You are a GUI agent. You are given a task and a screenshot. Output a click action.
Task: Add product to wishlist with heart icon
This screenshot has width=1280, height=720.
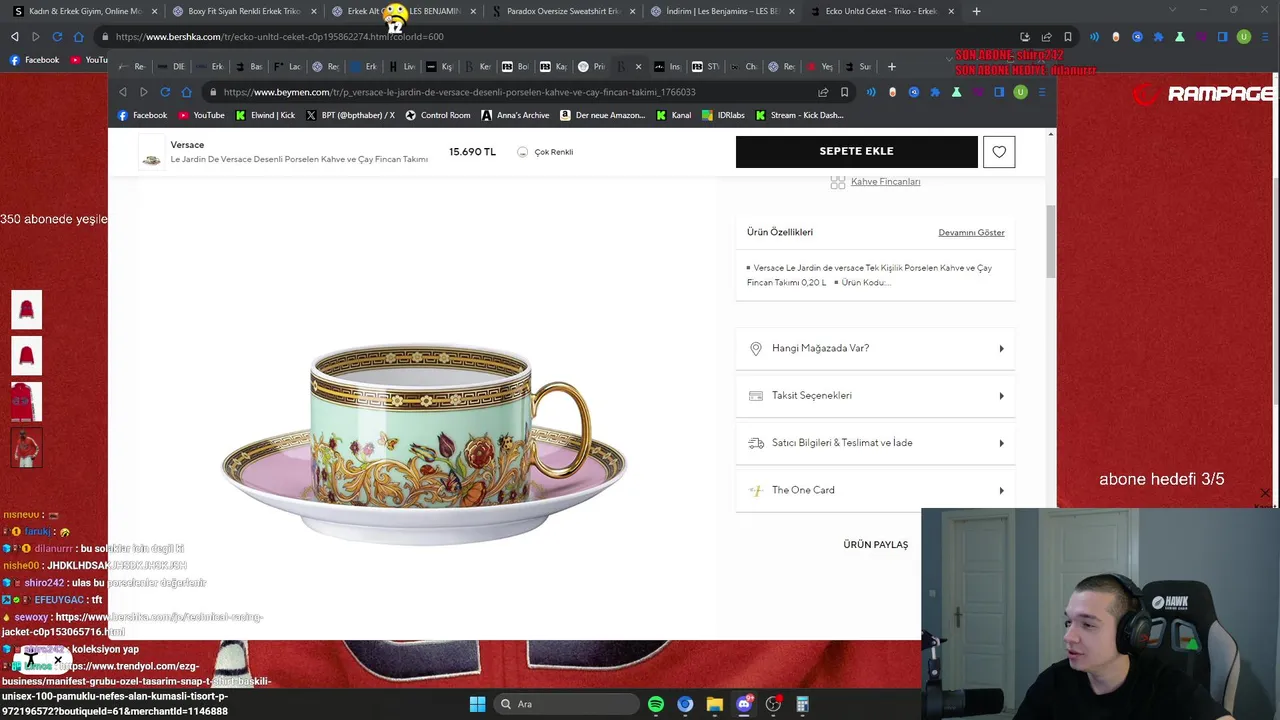(999, 152)
